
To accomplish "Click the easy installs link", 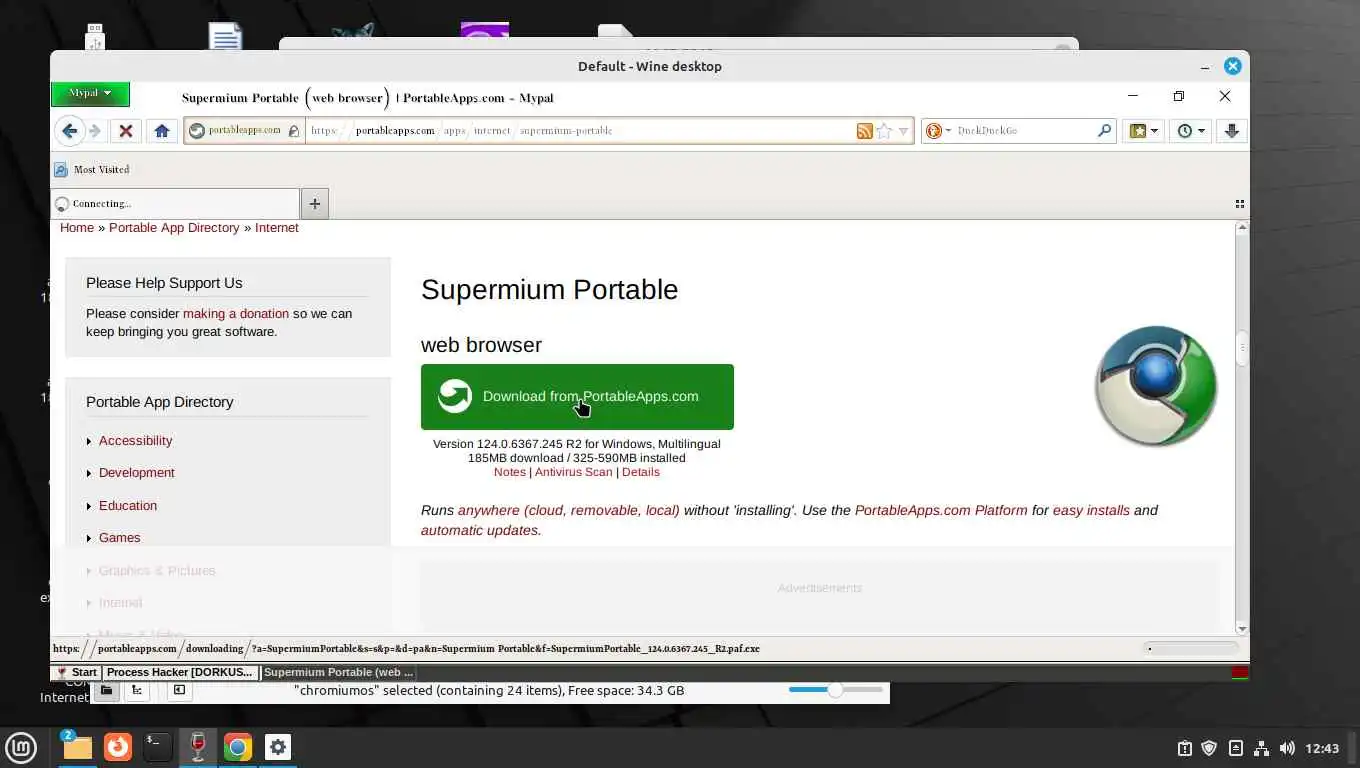I will tap(1091, 511).
